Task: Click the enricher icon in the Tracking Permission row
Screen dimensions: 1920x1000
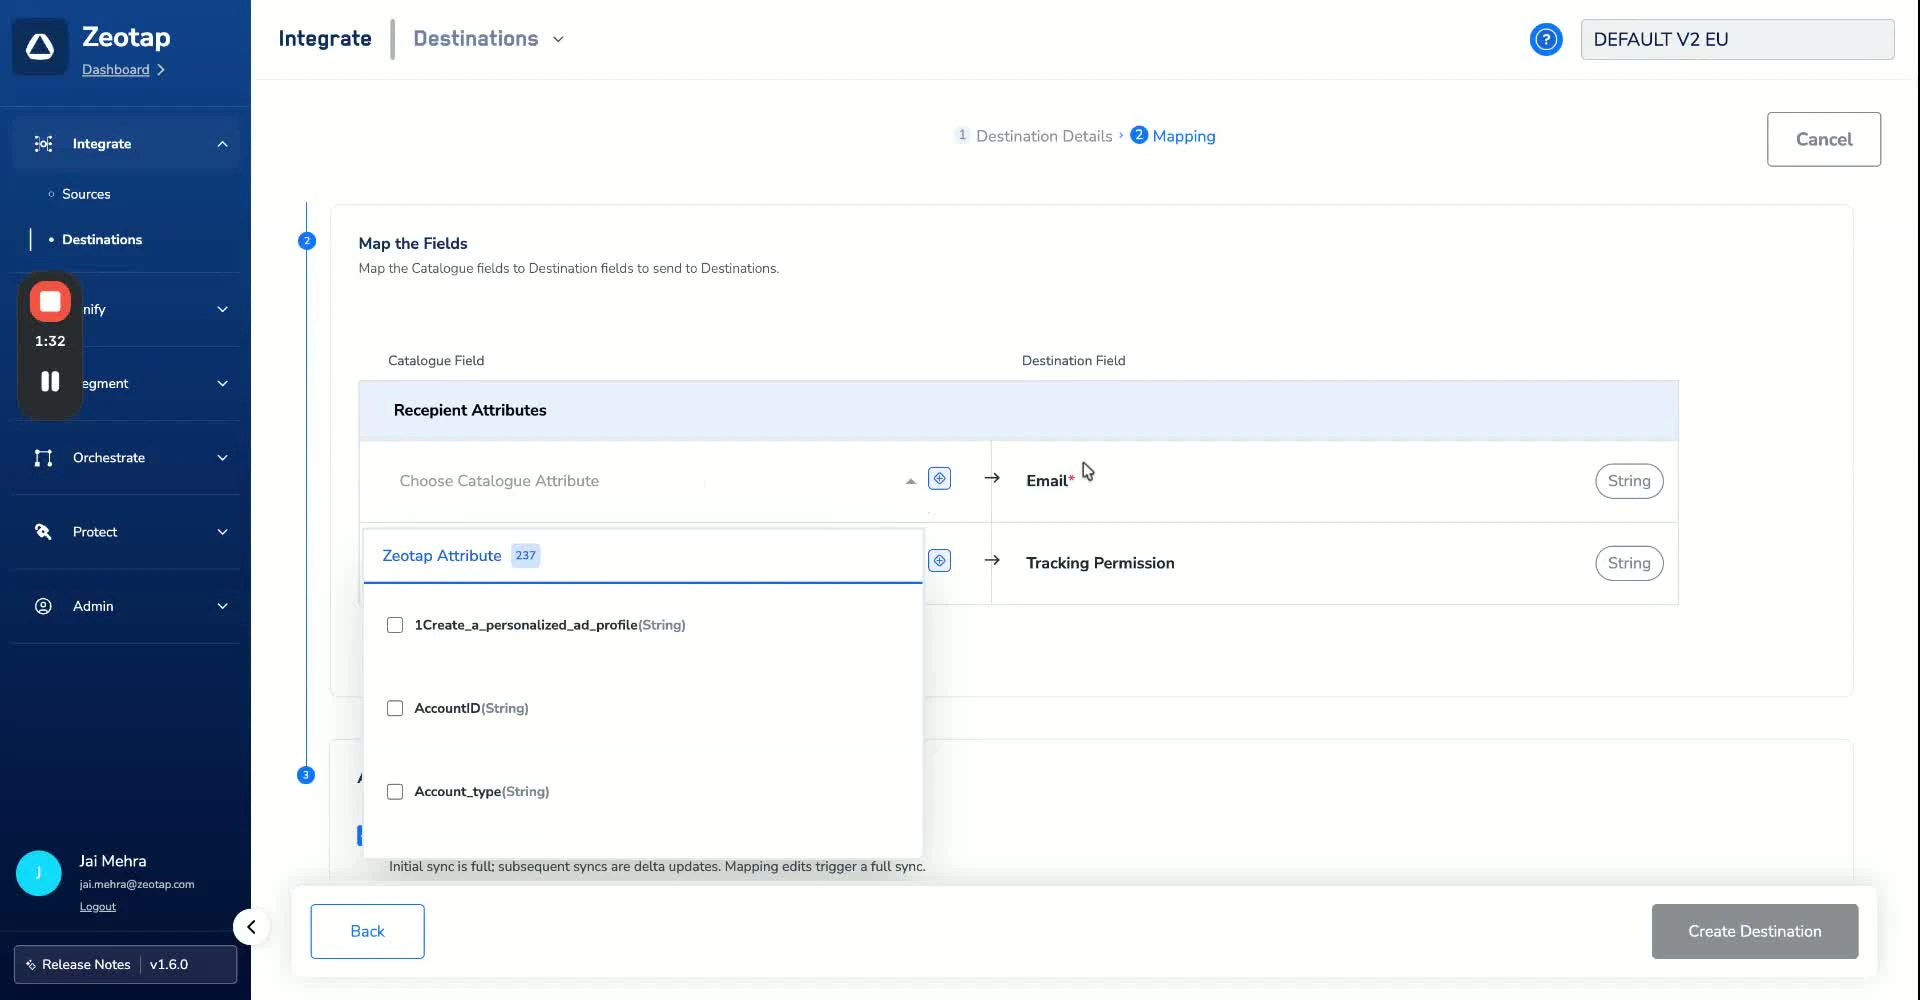Action: [x=939, y=561]
